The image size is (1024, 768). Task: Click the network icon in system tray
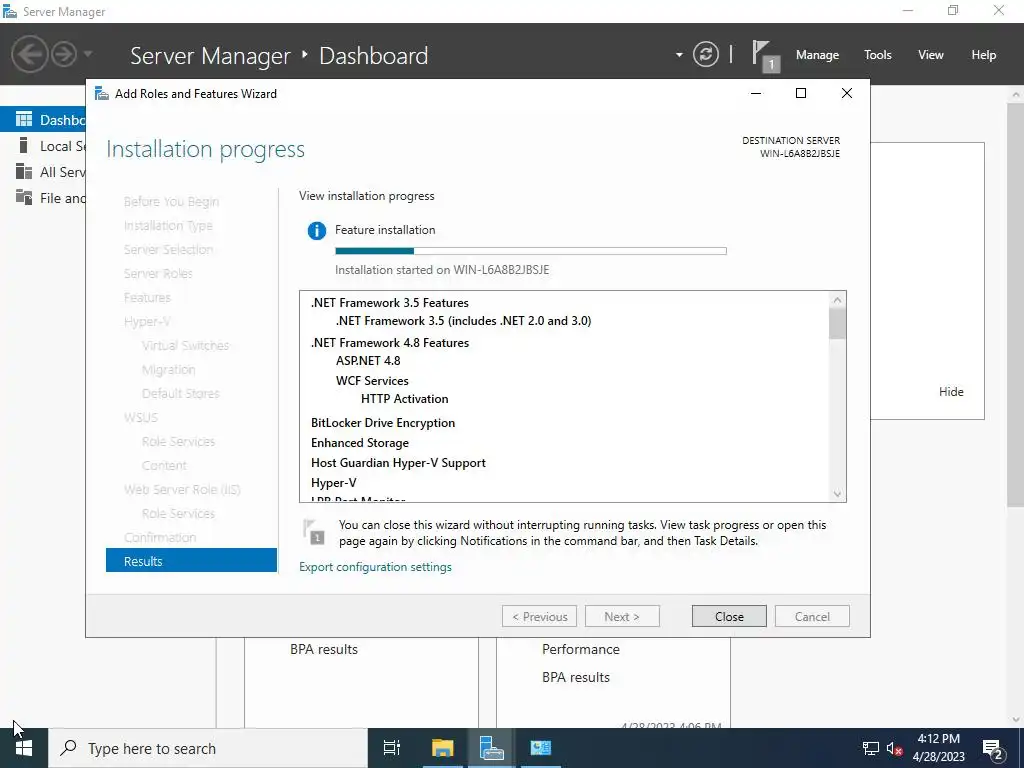(x=871, y=748)
